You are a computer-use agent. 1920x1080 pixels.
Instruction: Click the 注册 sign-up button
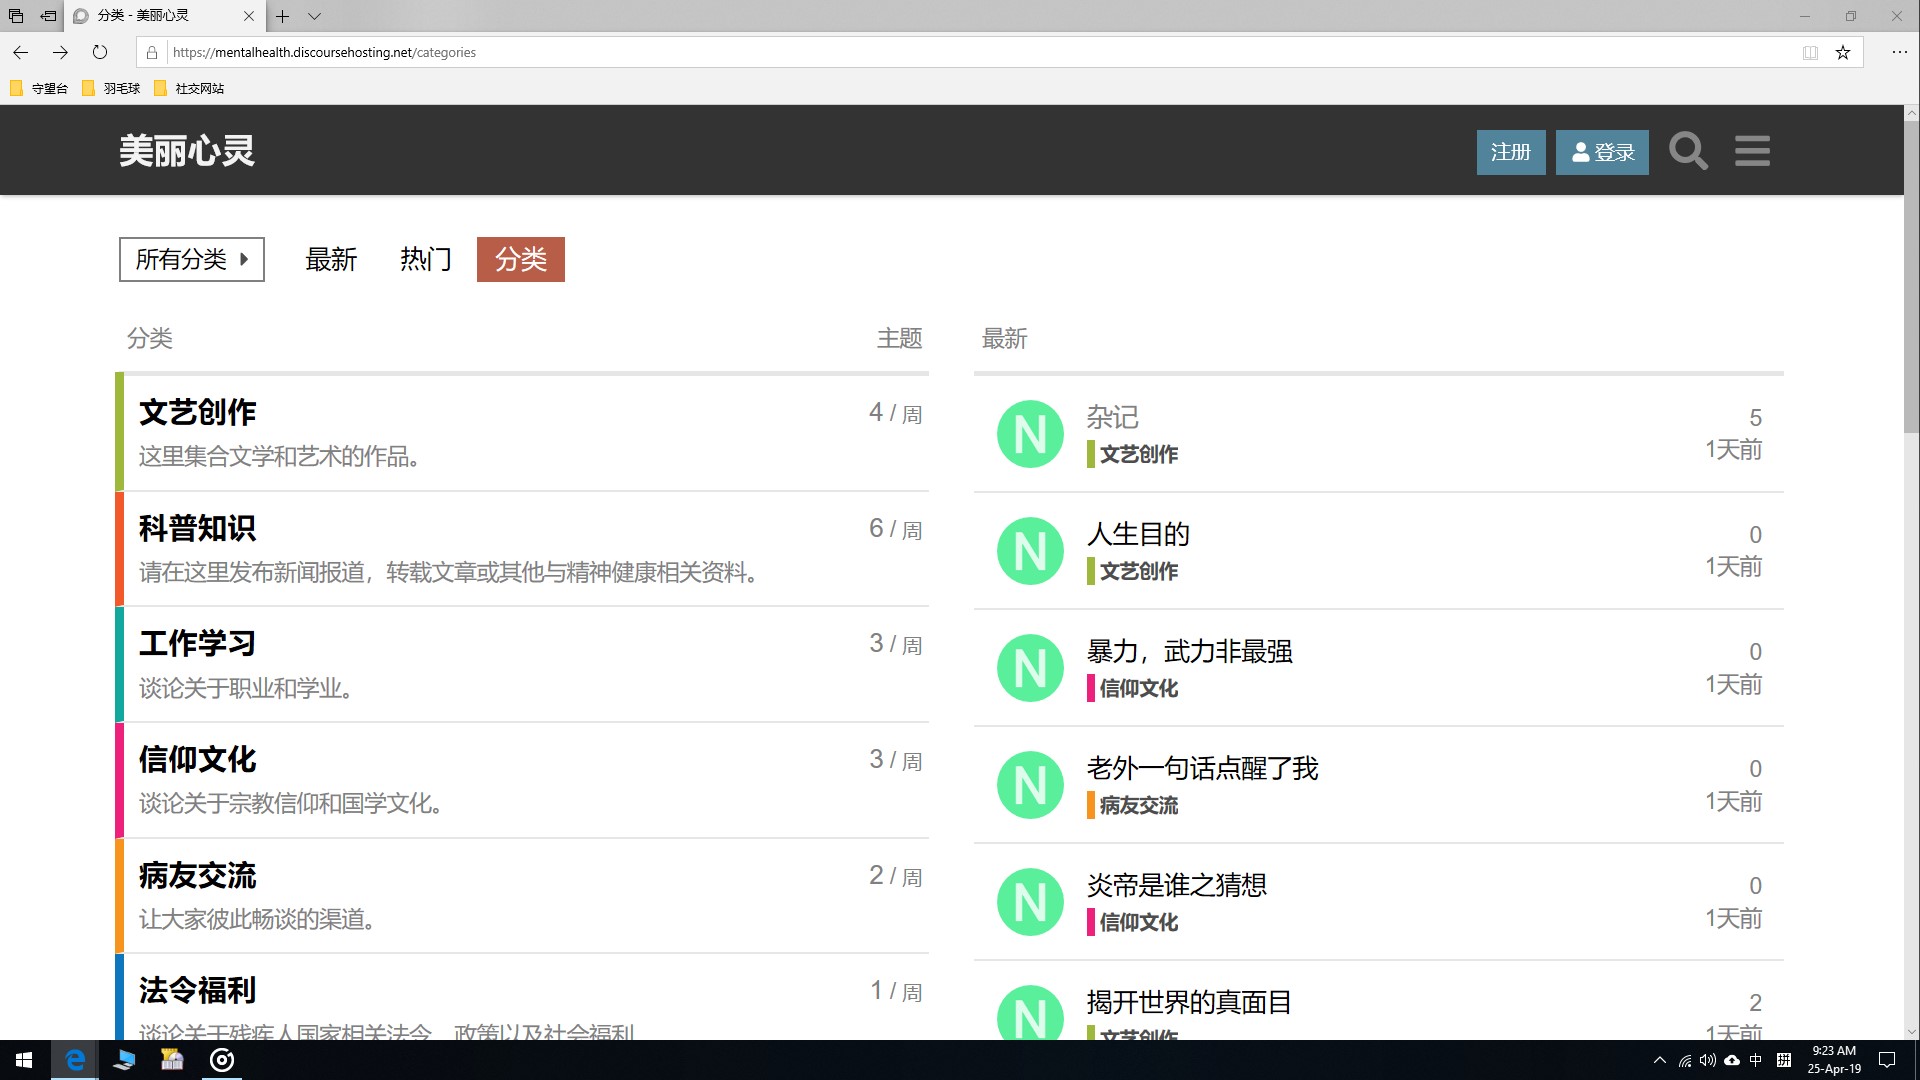[1510, 152]
